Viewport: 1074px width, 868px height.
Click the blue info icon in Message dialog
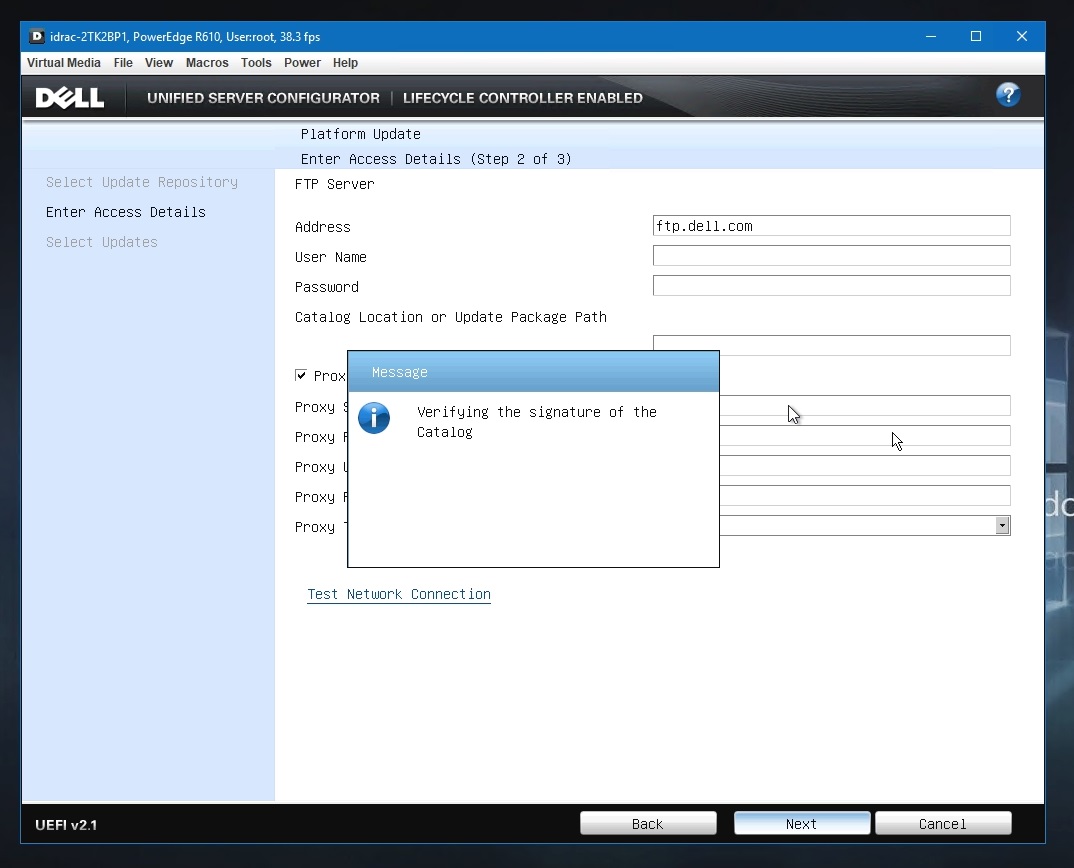click(374, 418)
